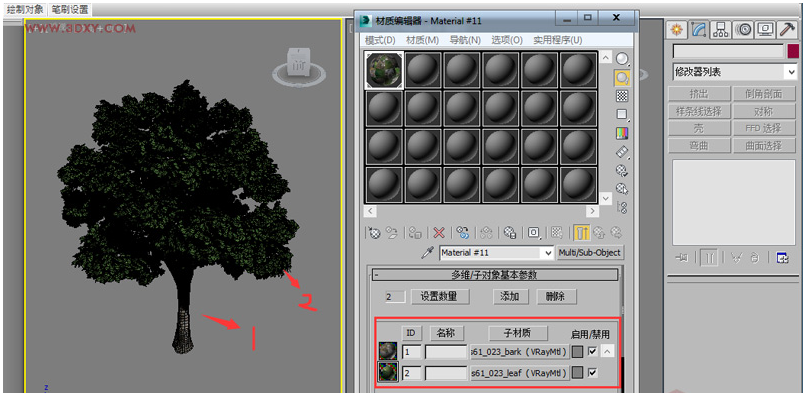Open the 模式(D) menu
This screenshot has height=393, width=804.
[380, 40]
